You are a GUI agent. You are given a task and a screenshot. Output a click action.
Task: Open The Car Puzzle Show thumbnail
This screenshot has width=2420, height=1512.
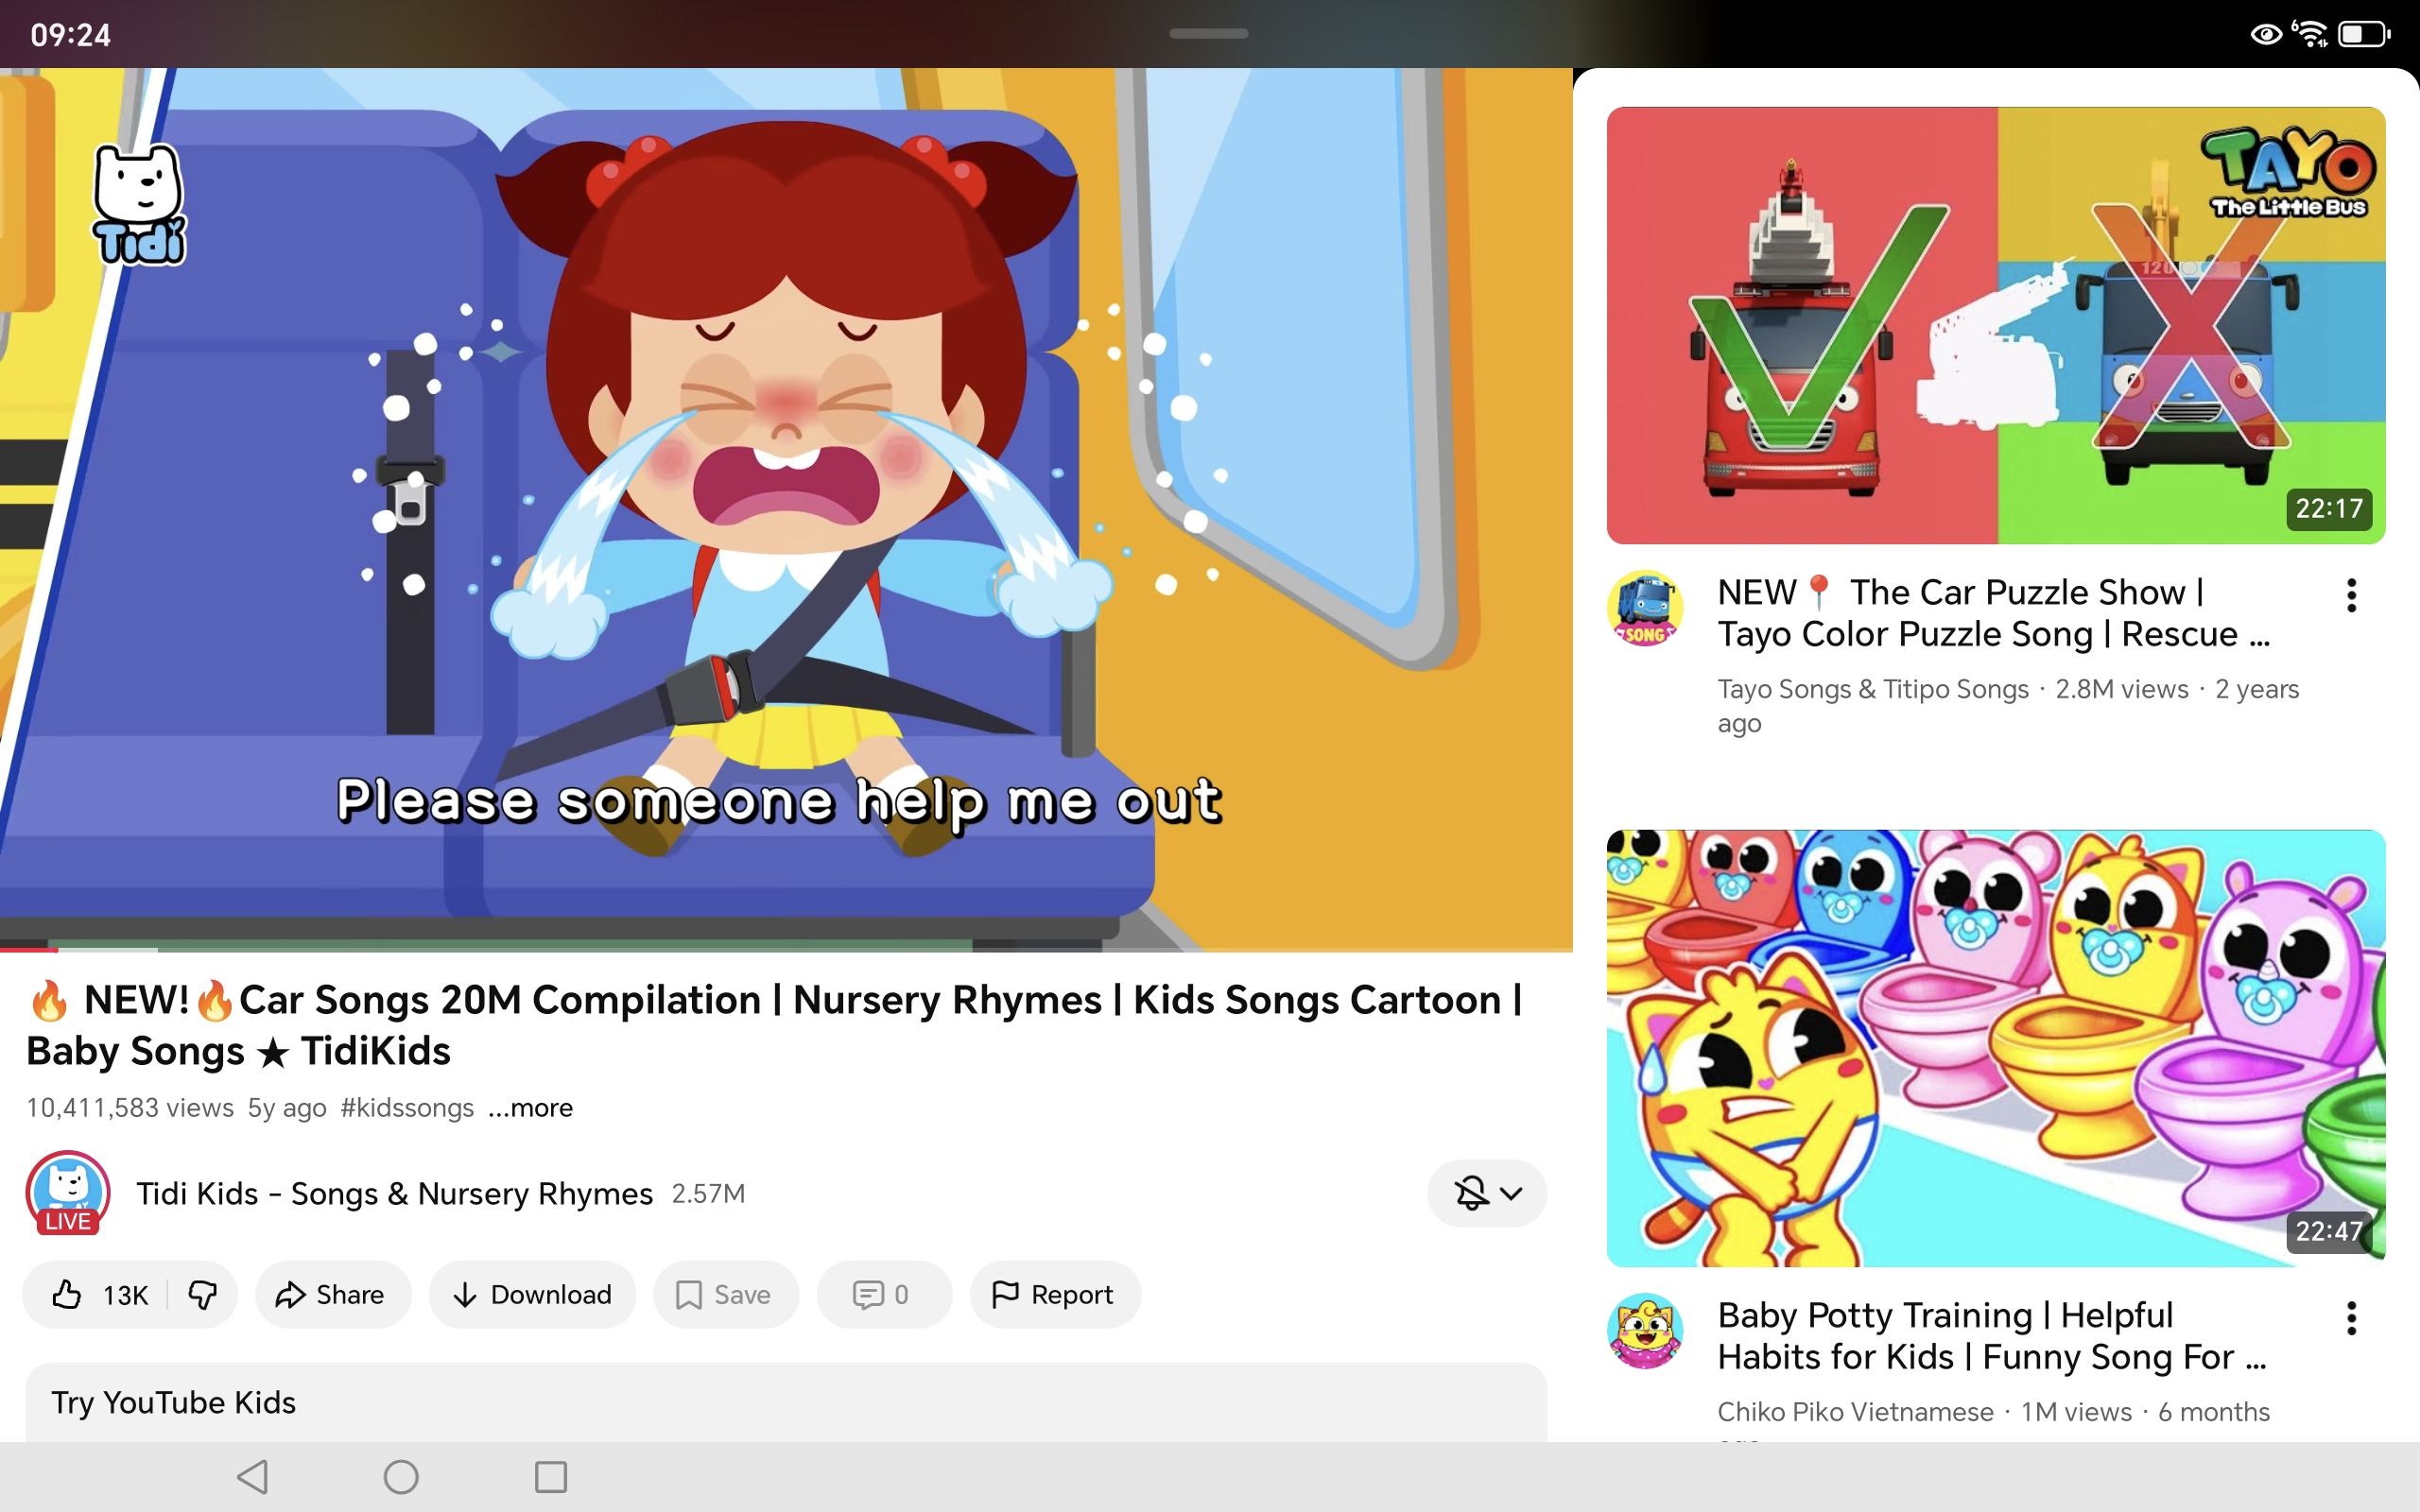point(1996,325)
